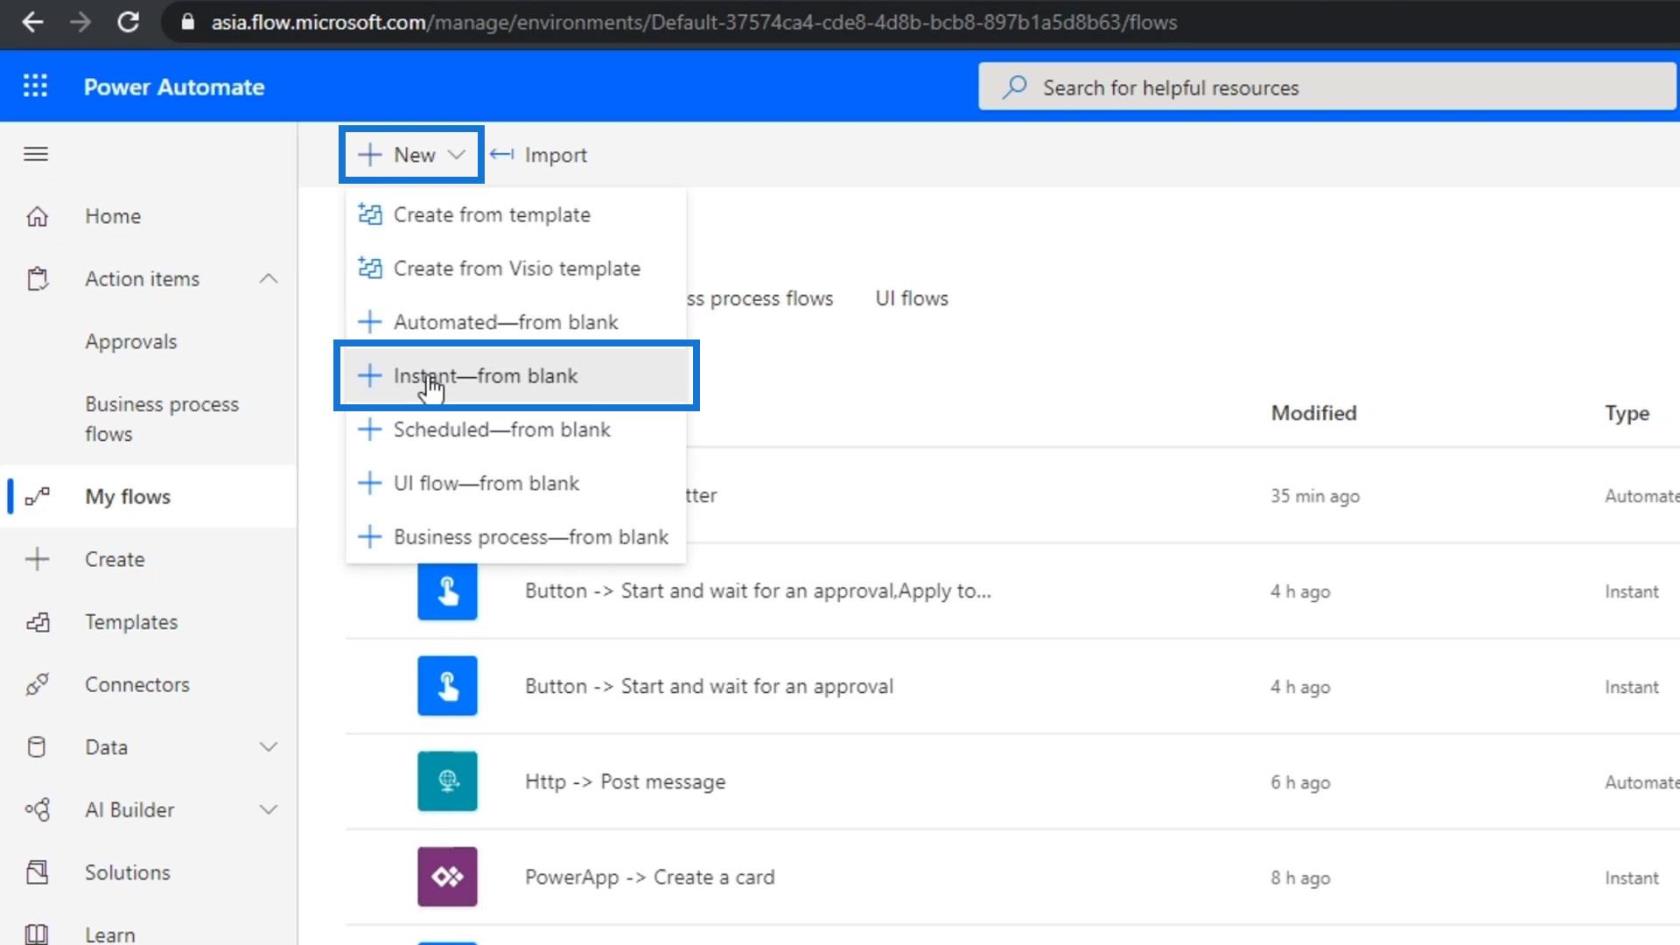Reload the page with browser refresh

(128, 22)
